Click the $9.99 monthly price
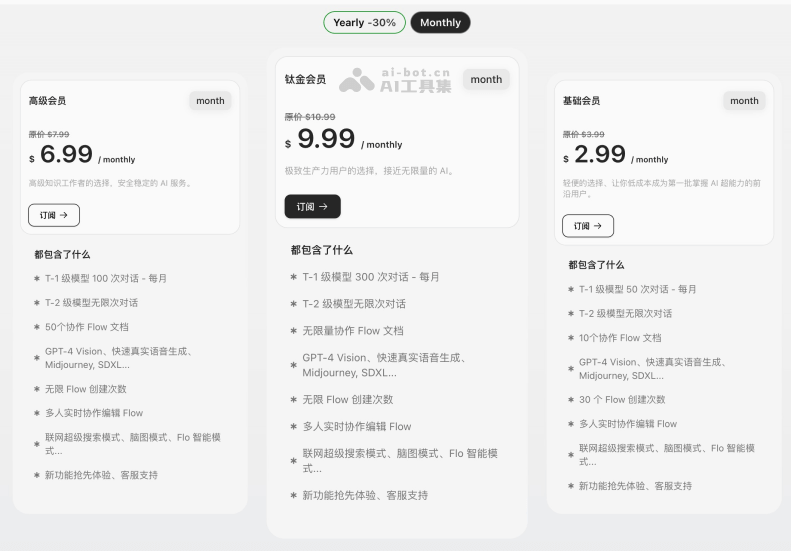791x551 pixels. click(326, 139)
